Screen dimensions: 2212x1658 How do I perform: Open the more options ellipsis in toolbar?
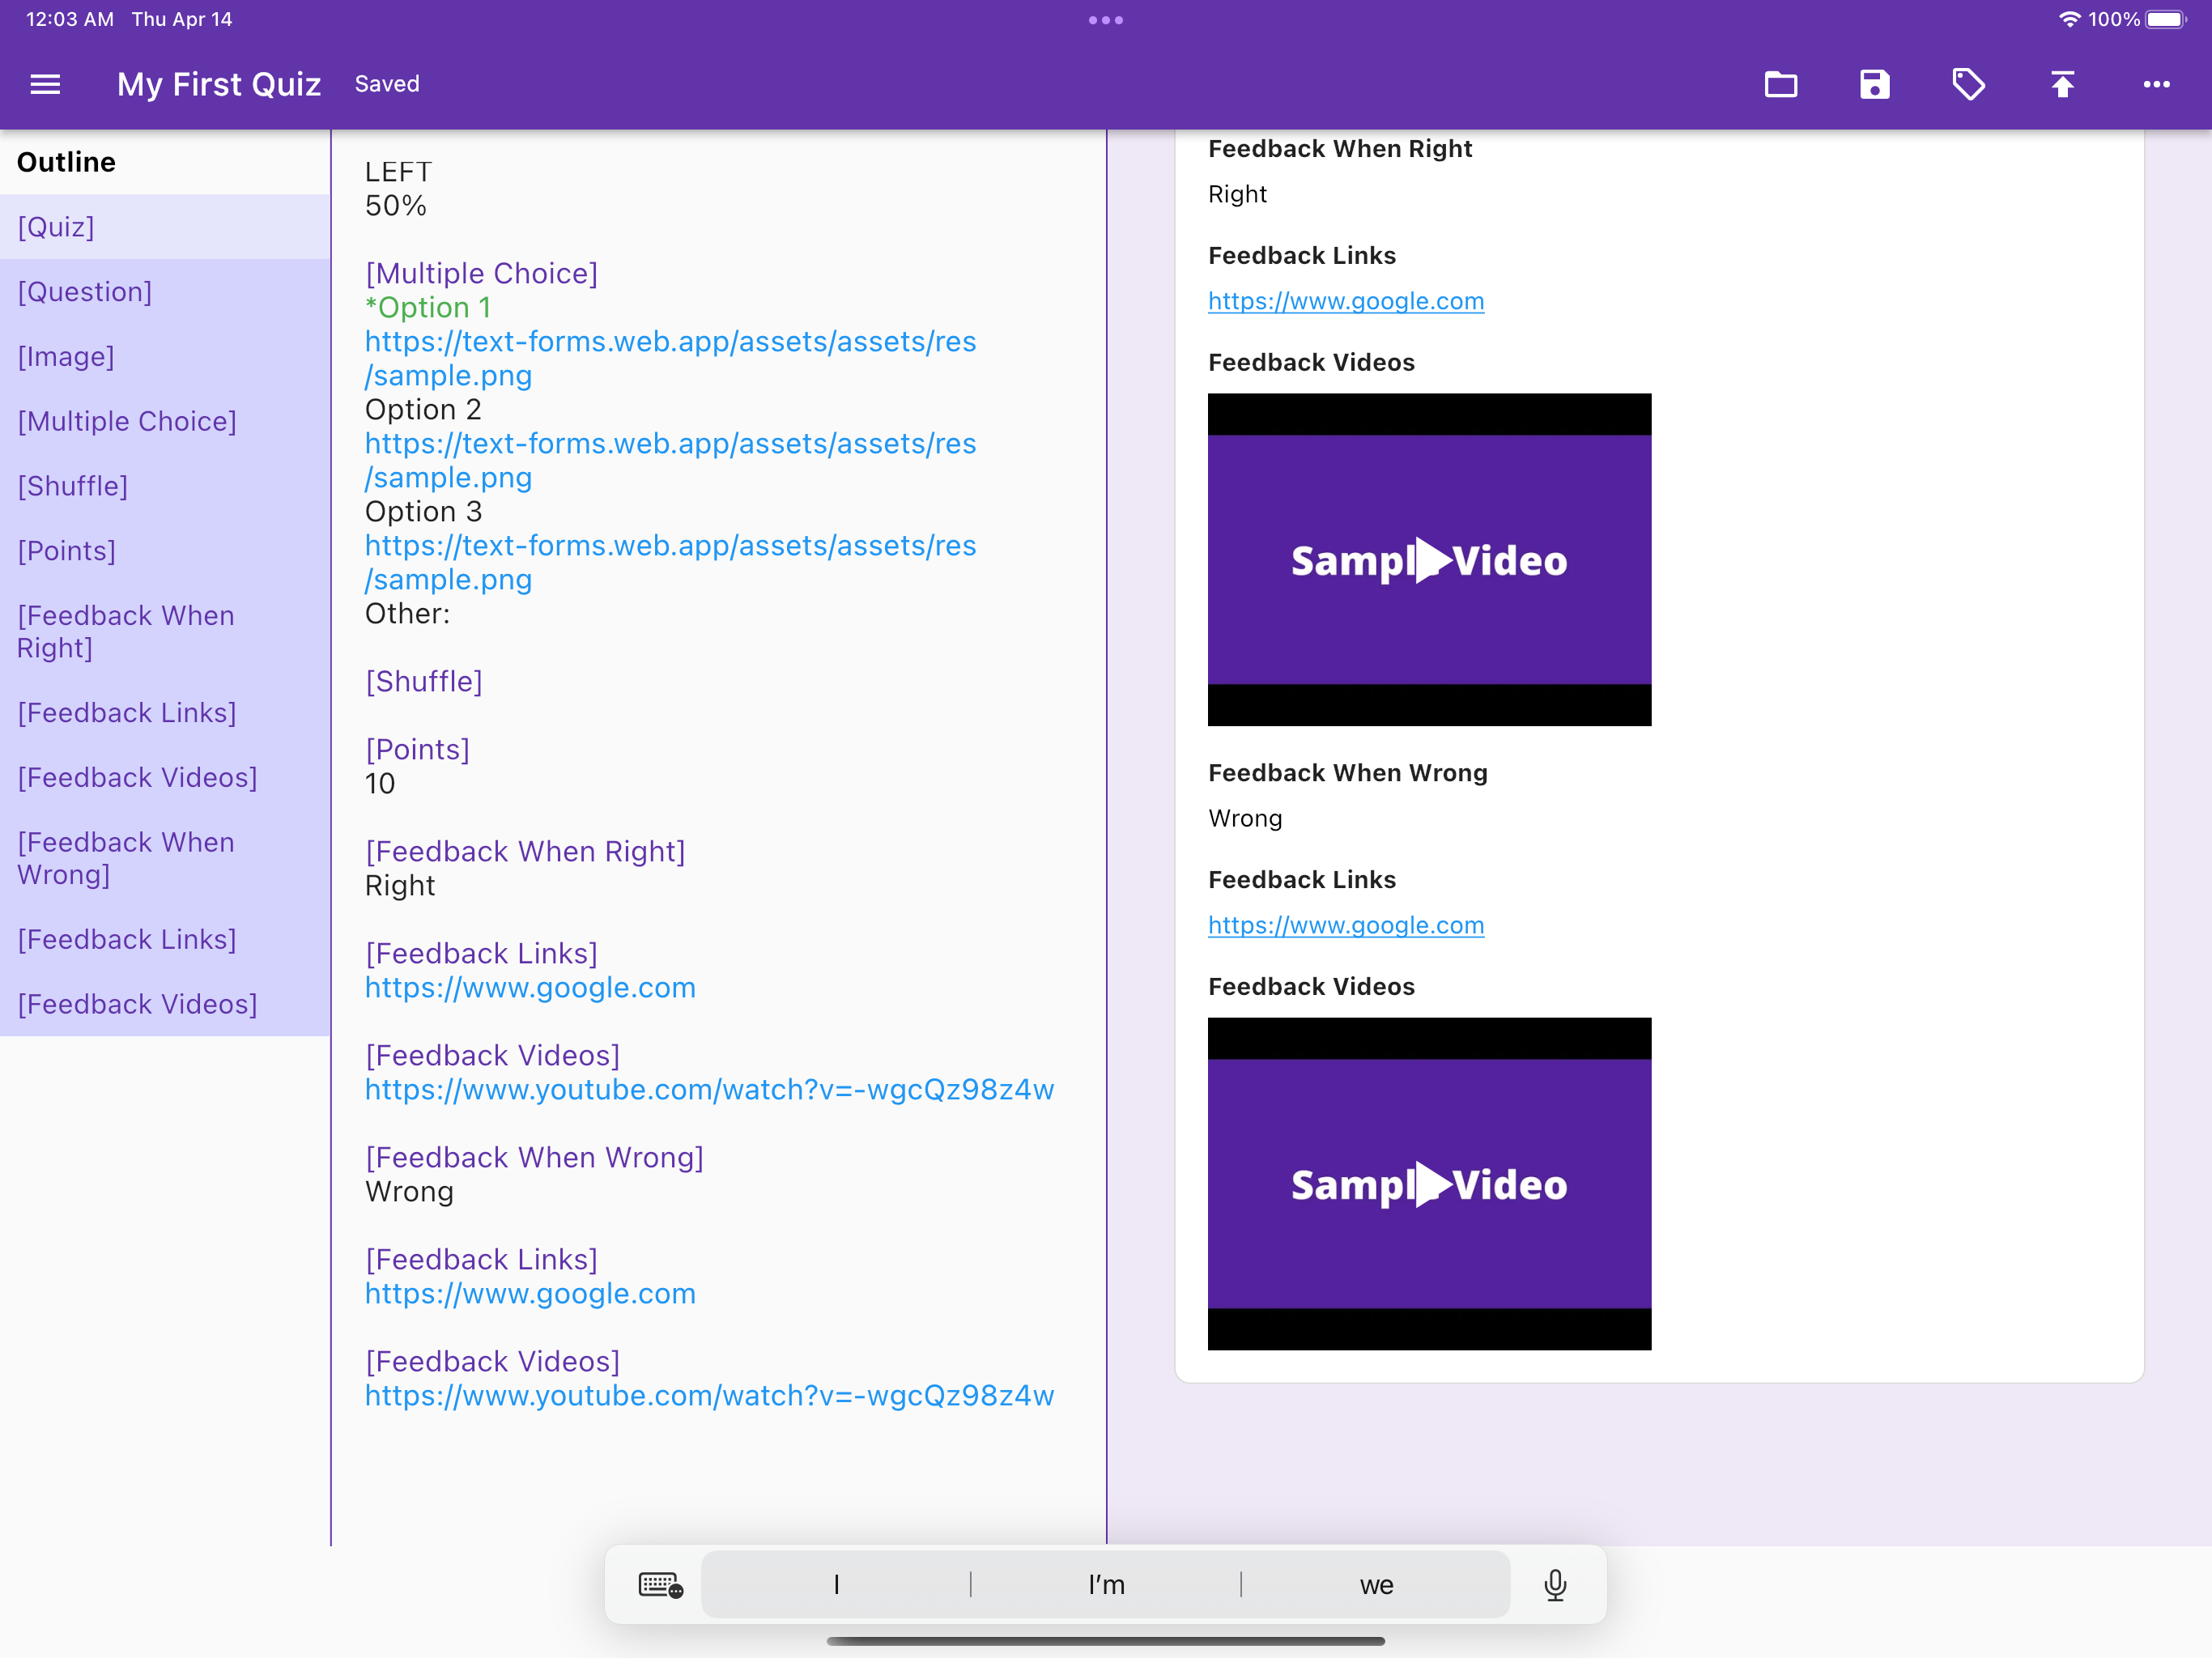click(2156, 84)
